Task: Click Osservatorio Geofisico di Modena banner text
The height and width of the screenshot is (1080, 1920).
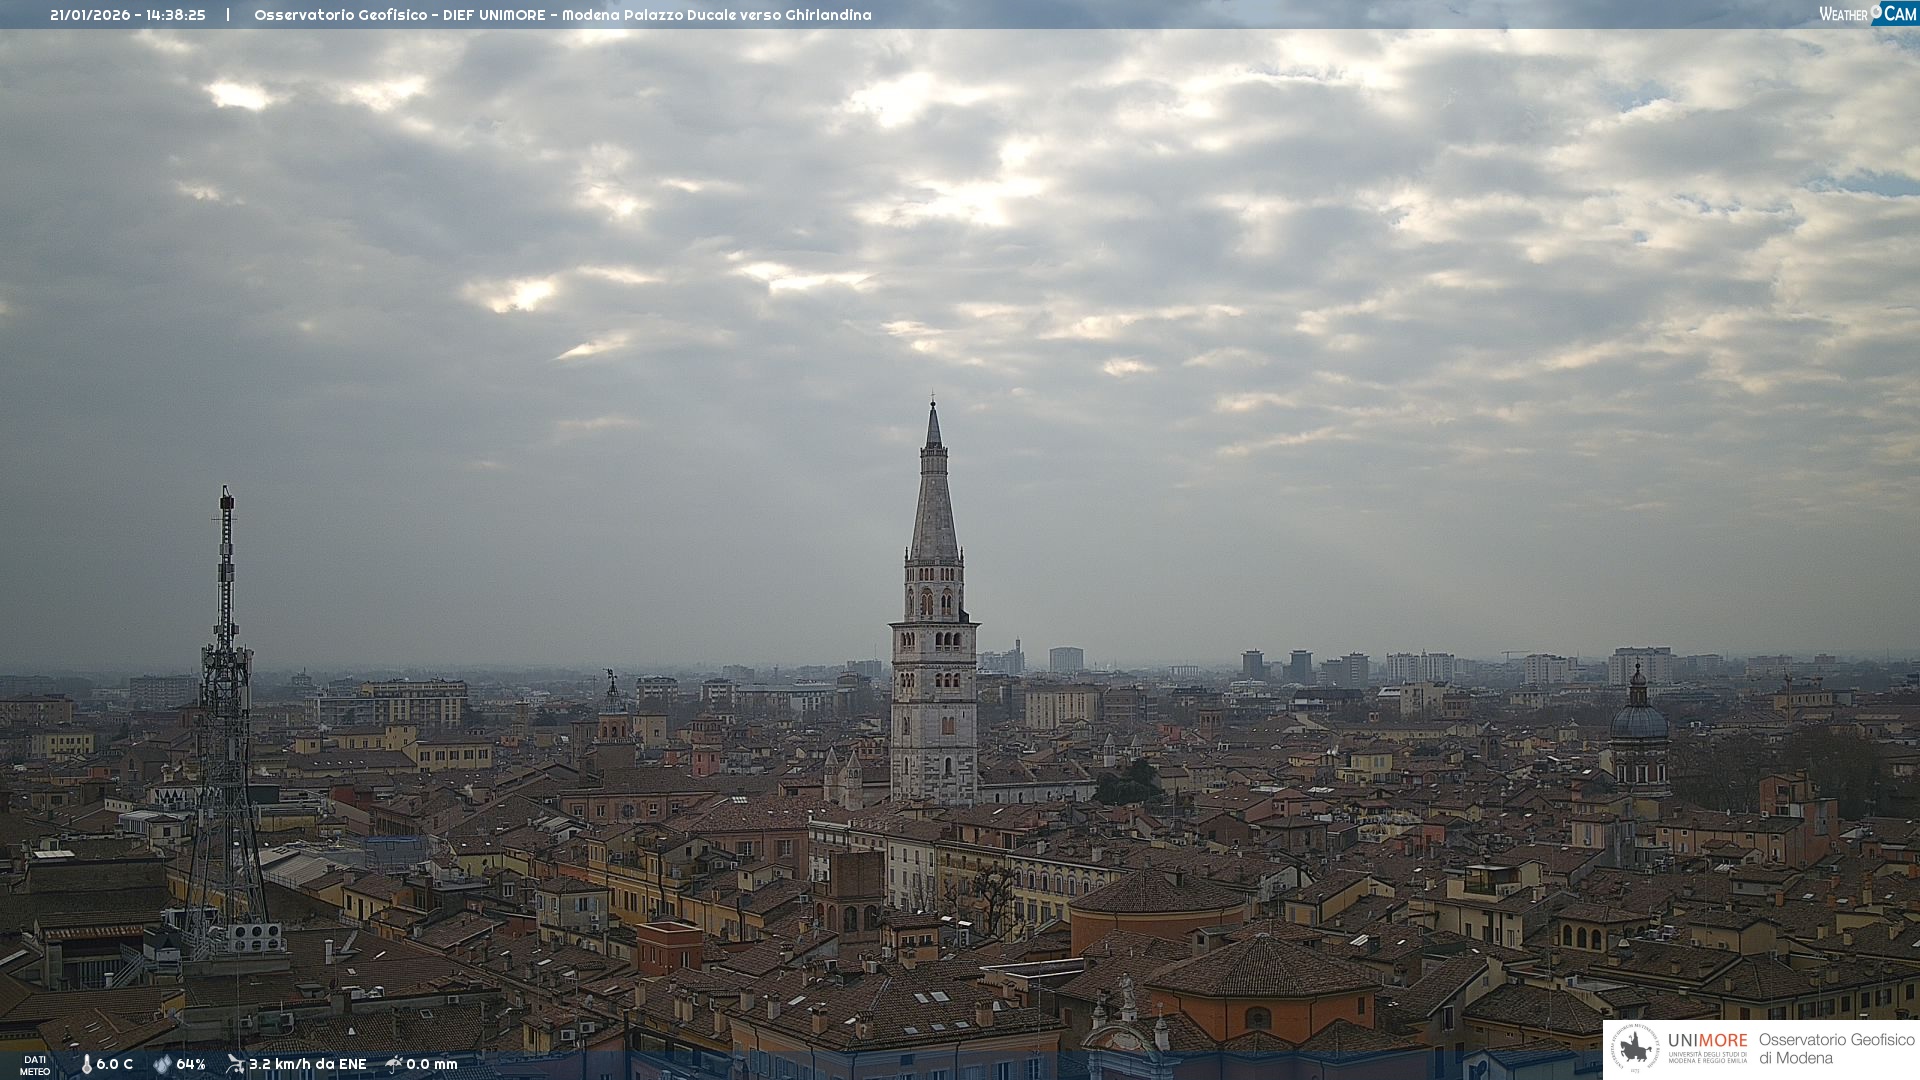Action: pyautogui.click(x=1836, y=1049)
